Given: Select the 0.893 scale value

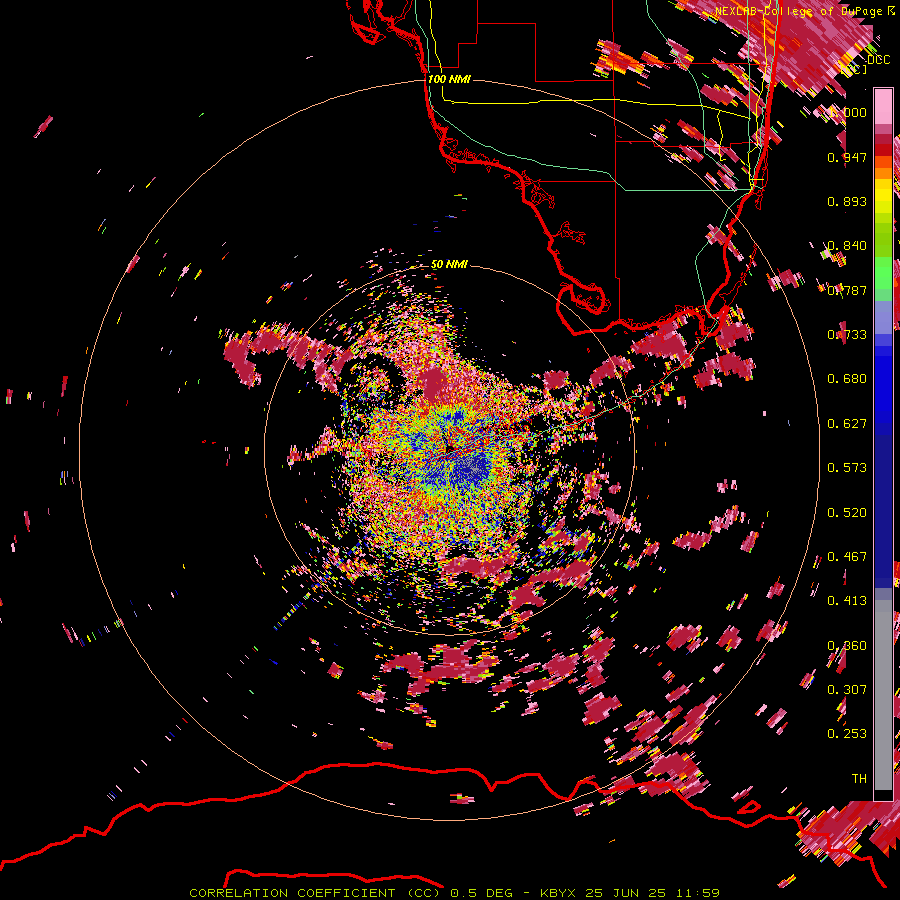Looking at the screenshot, I should (847, 201).
